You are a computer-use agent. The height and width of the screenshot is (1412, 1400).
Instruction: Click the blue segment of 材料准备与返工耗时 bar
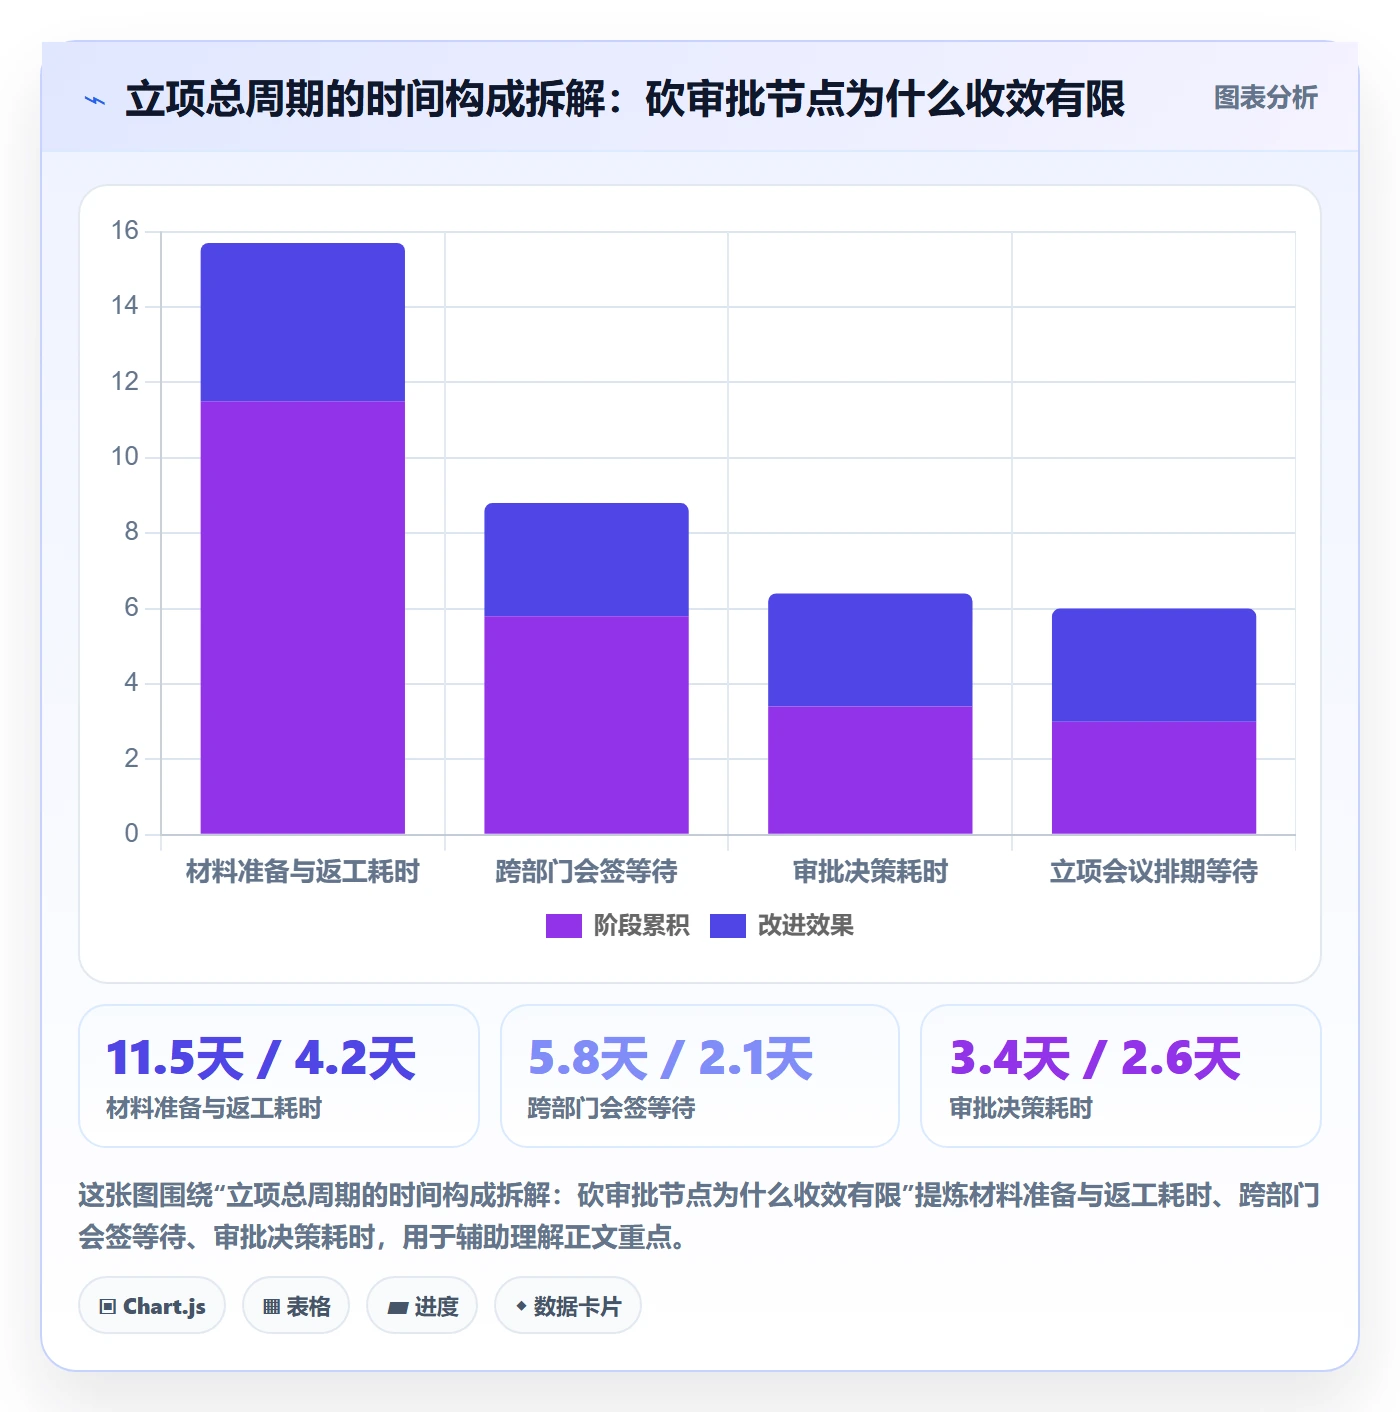pos(303,322)
